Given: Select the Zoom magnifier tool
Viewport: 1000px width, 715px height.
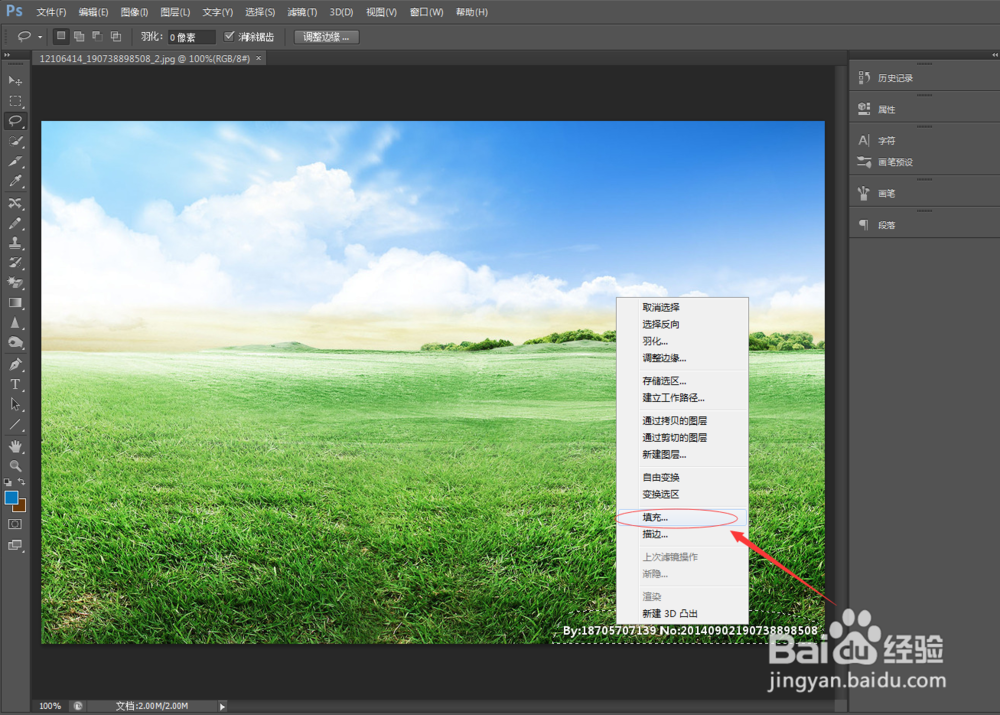Looking at the screenshot, I should pos(15,466).
